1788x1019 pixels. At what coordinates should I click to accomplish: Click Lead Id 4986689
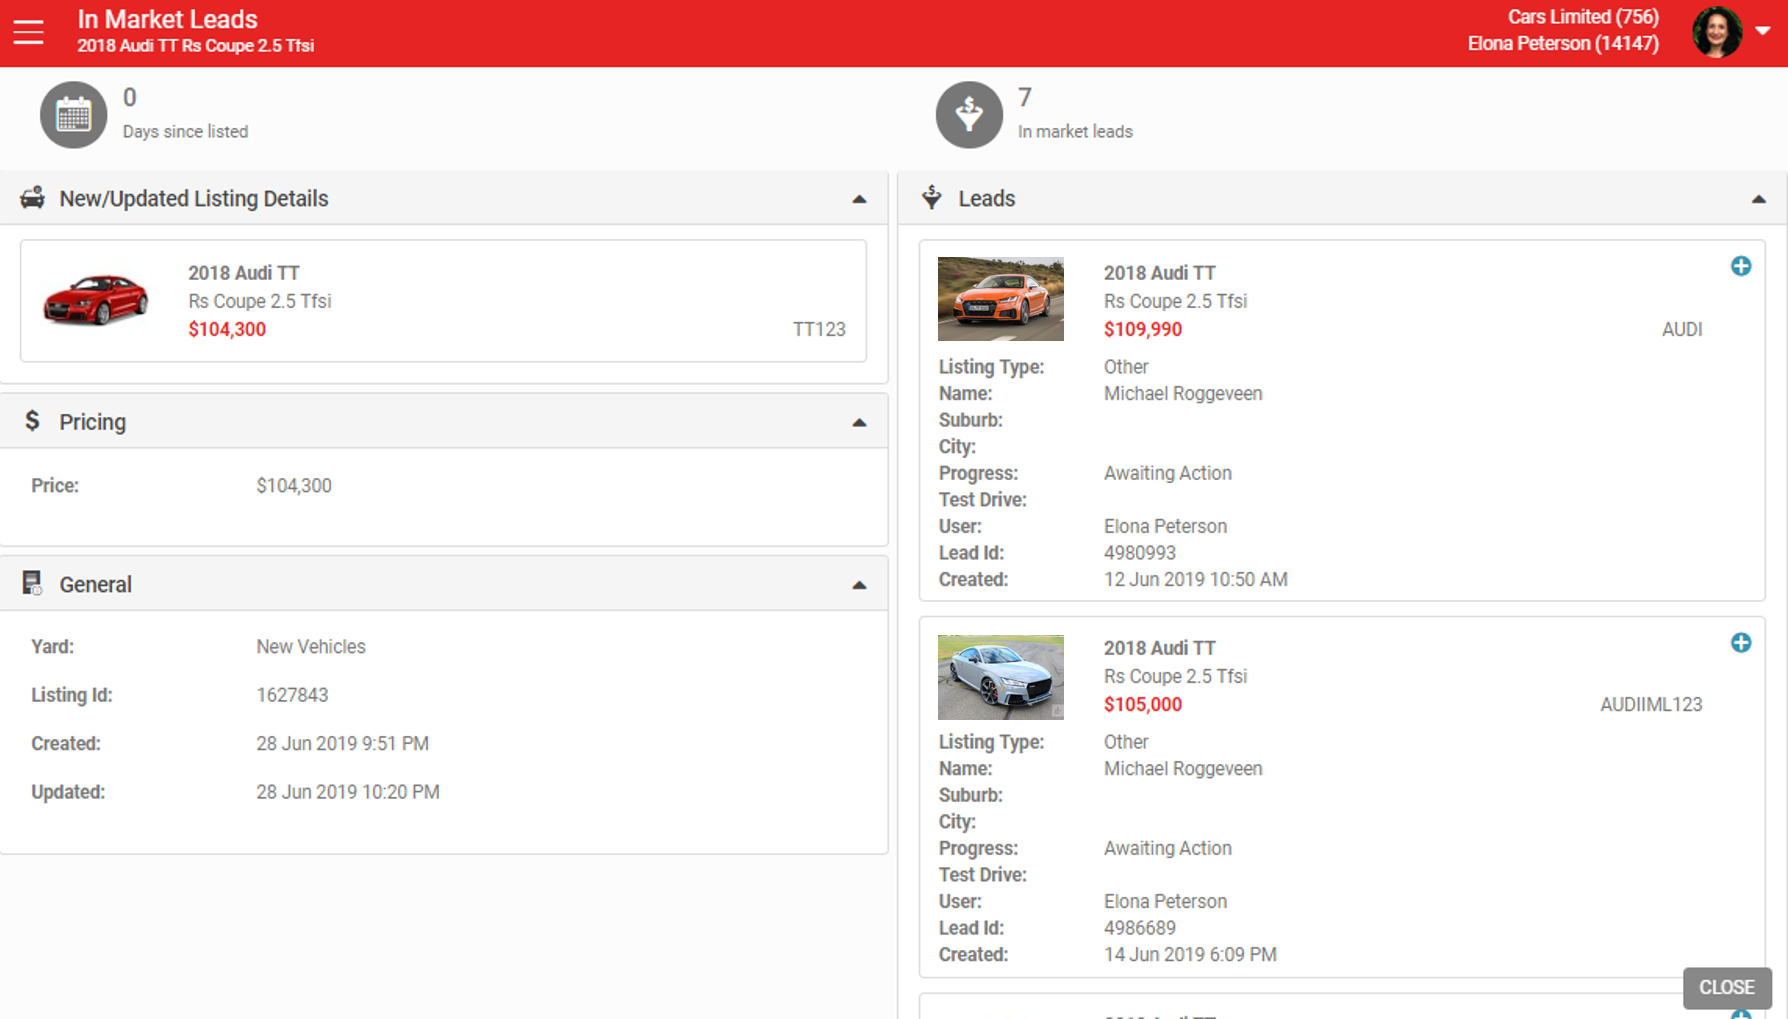click(1140, 928)
